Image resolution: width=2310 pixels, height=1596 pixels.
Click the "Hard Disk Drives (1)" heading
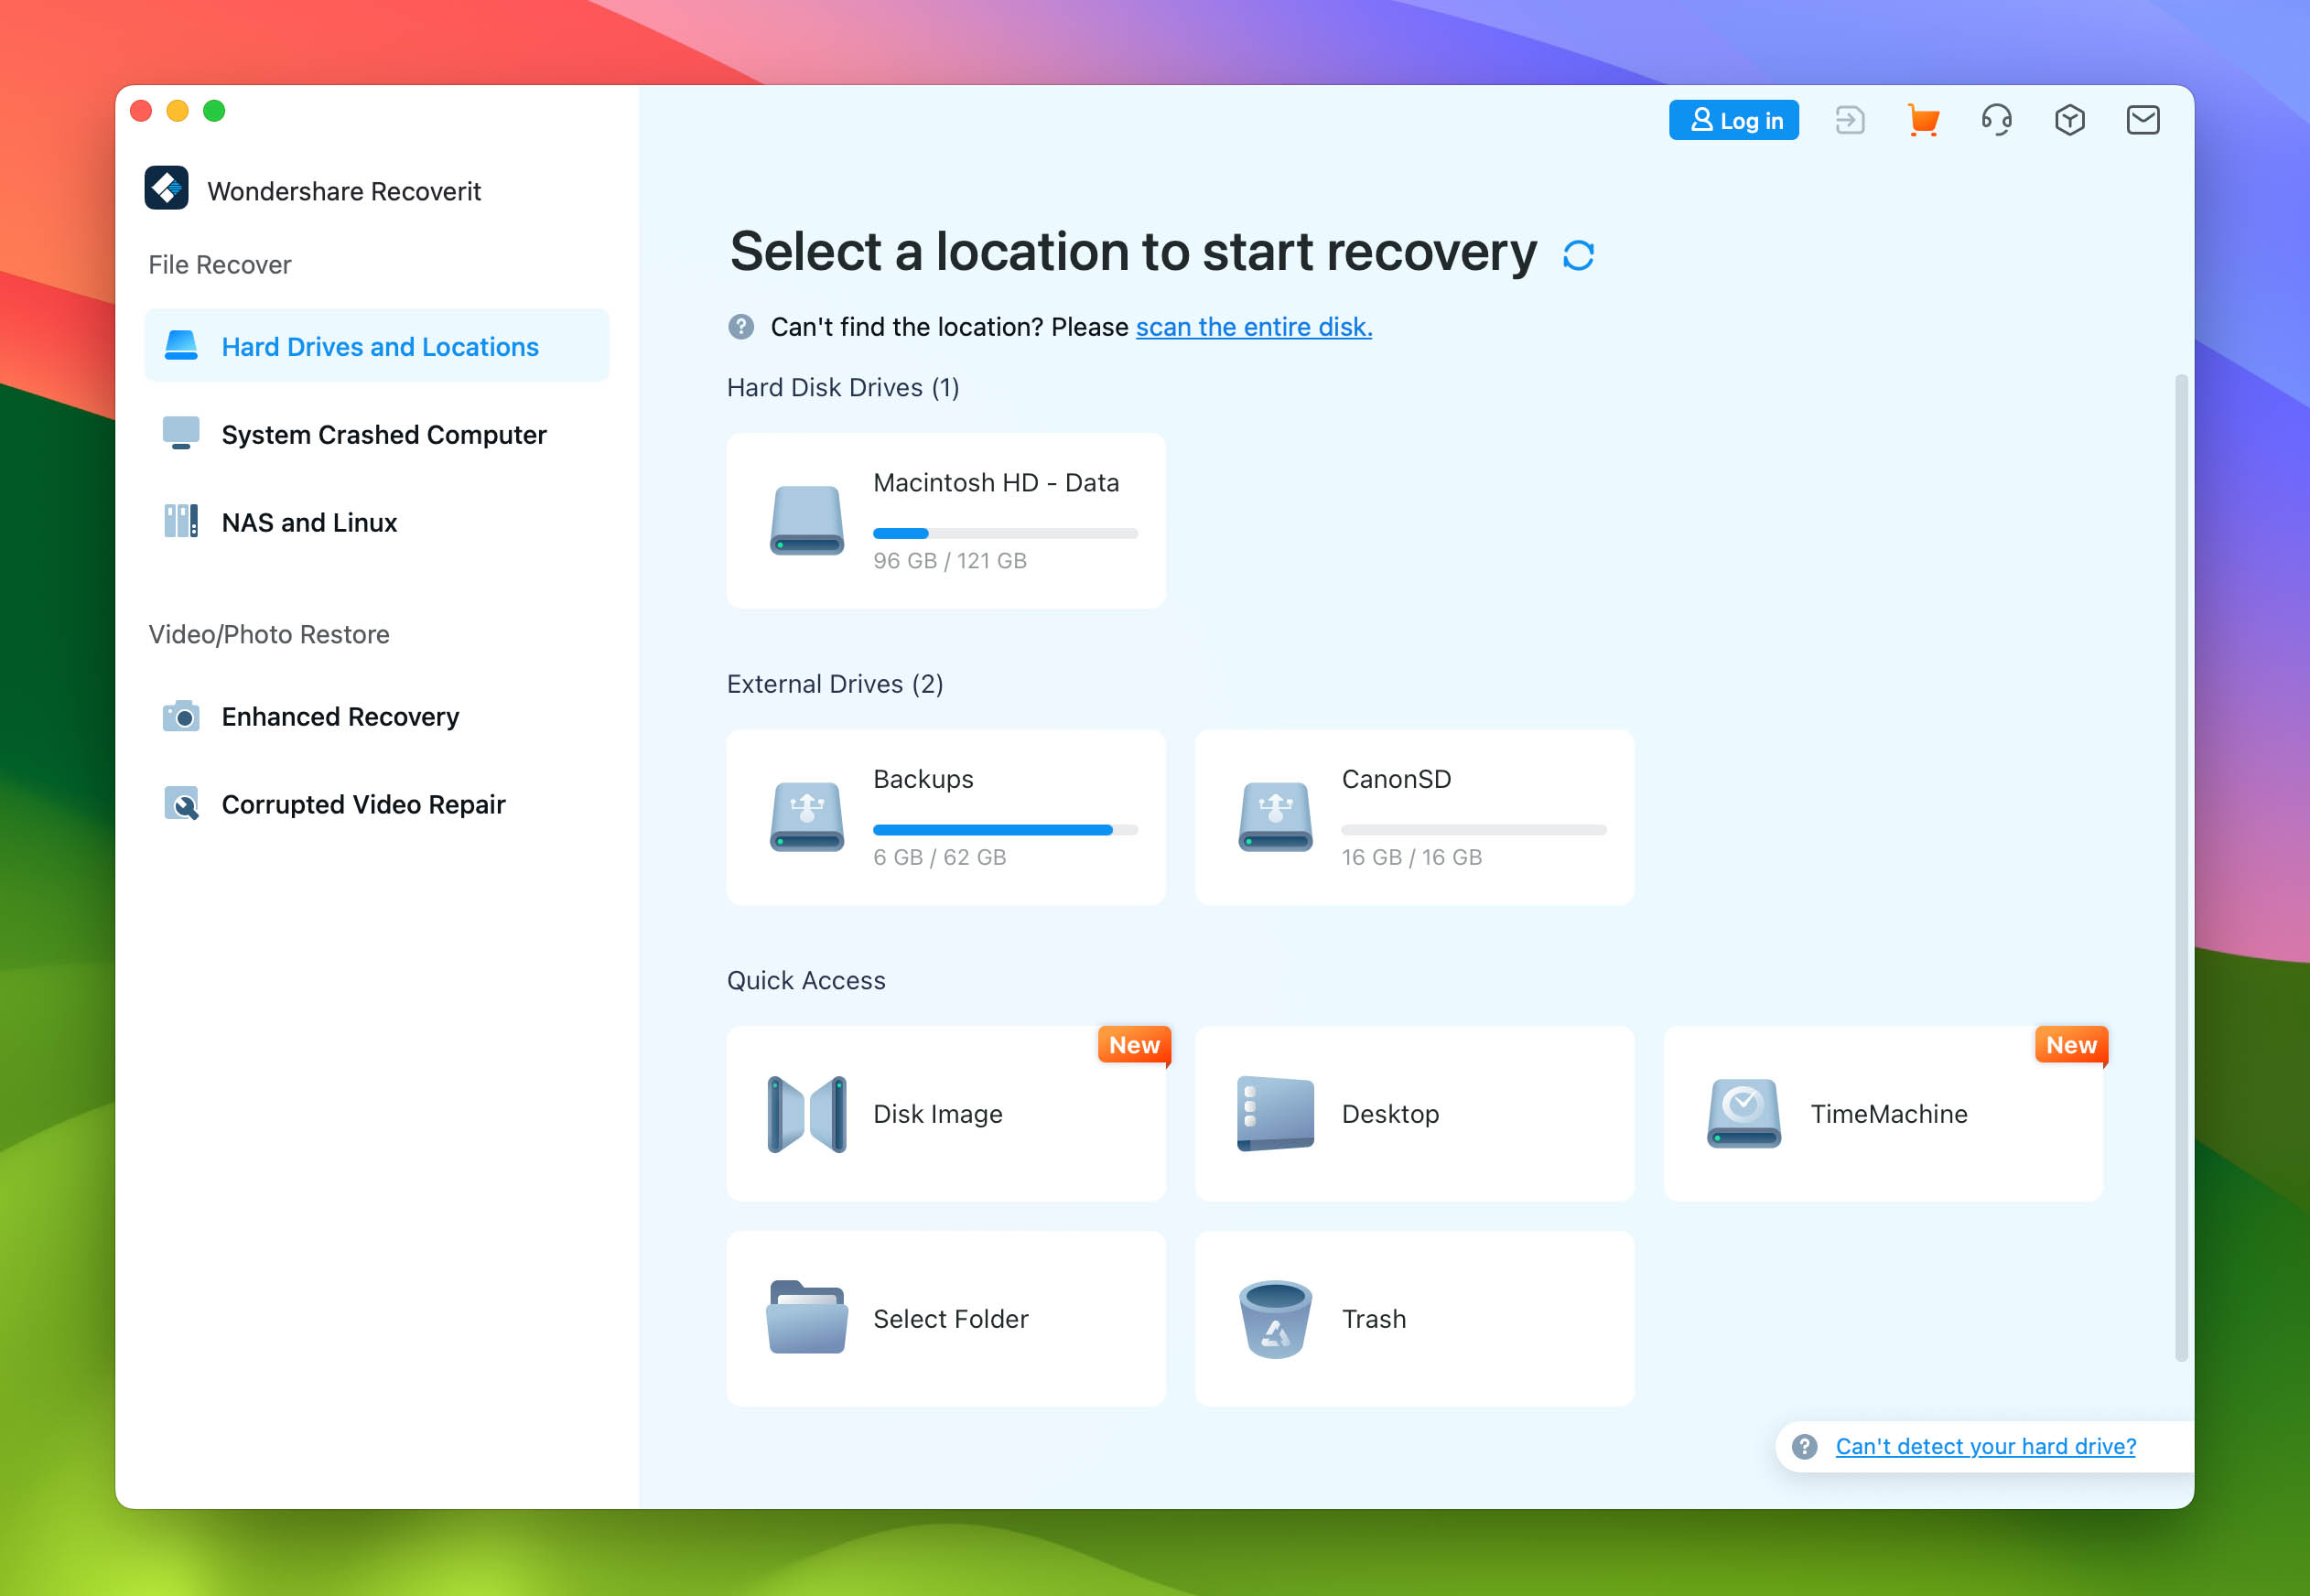pyautogui.click(x=842, y=387)
